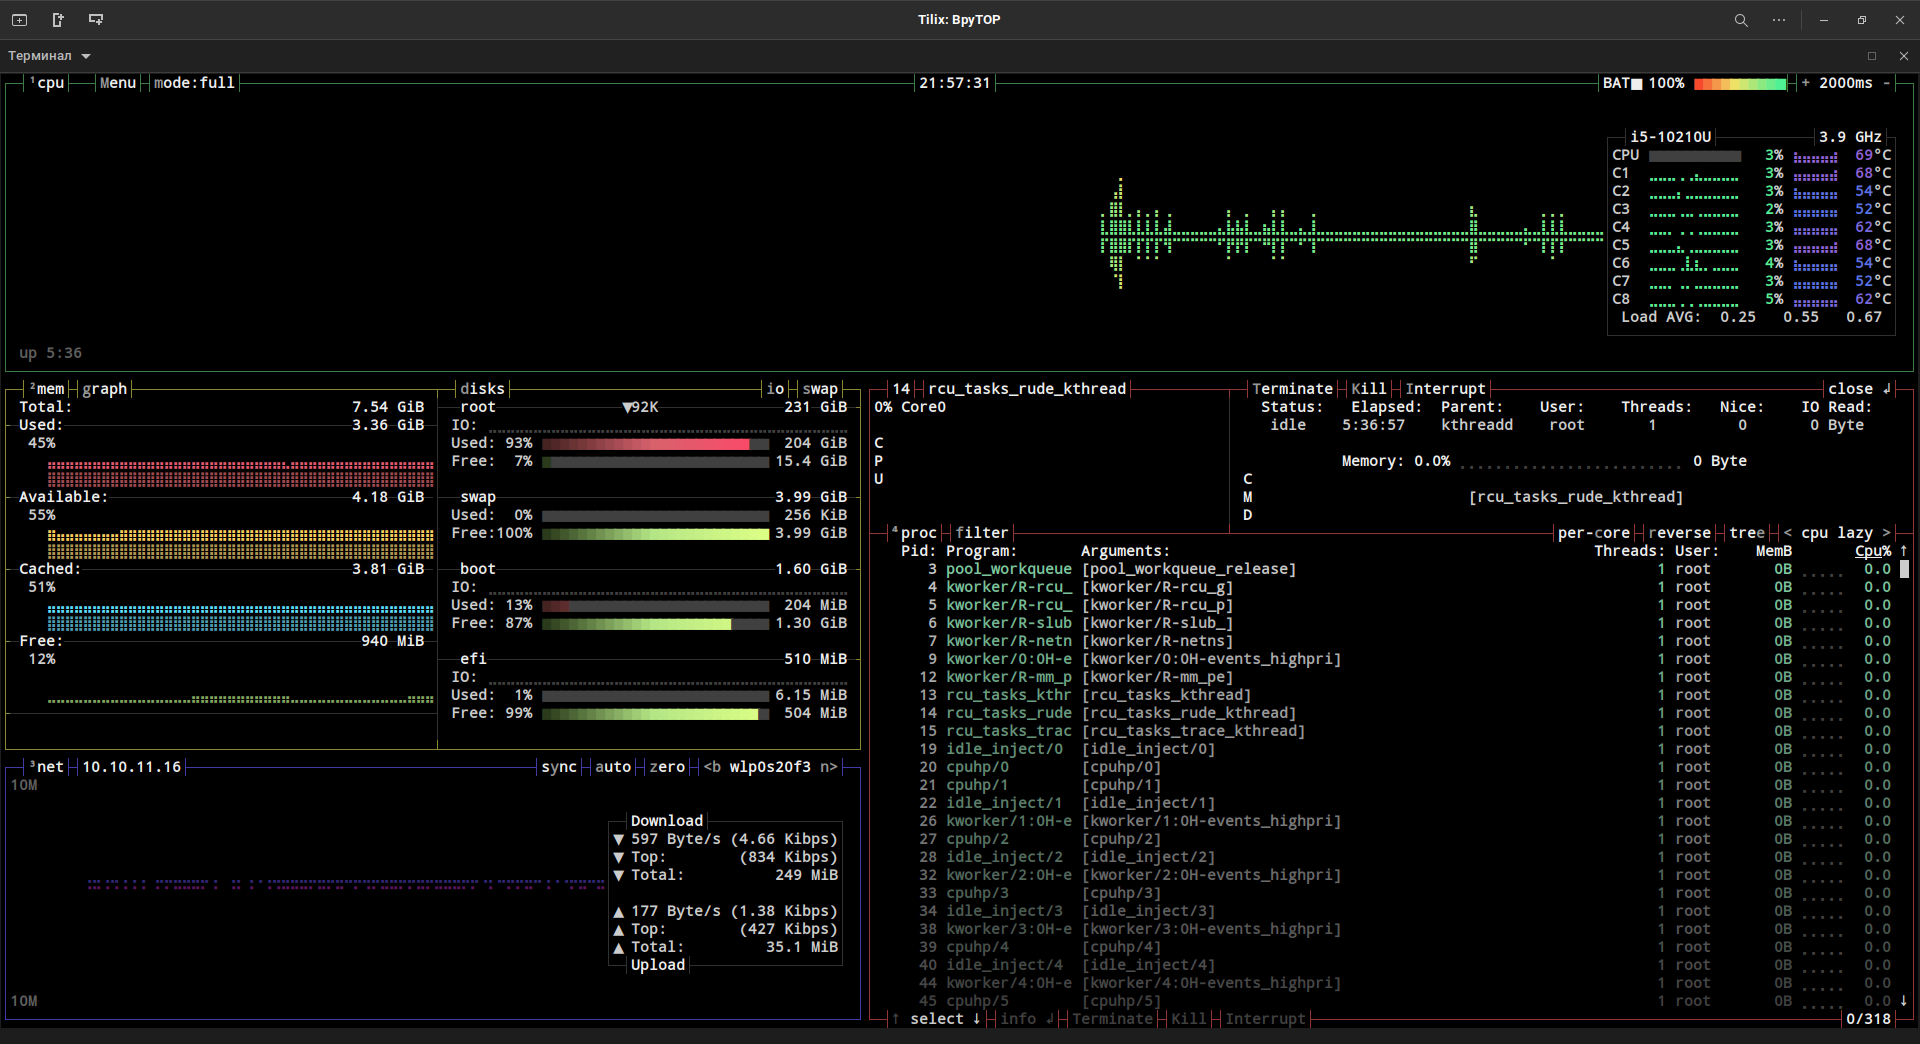The image size is (1920, 1044).
Task: Select next process sorting column arrow
Action: [1887, 533]
